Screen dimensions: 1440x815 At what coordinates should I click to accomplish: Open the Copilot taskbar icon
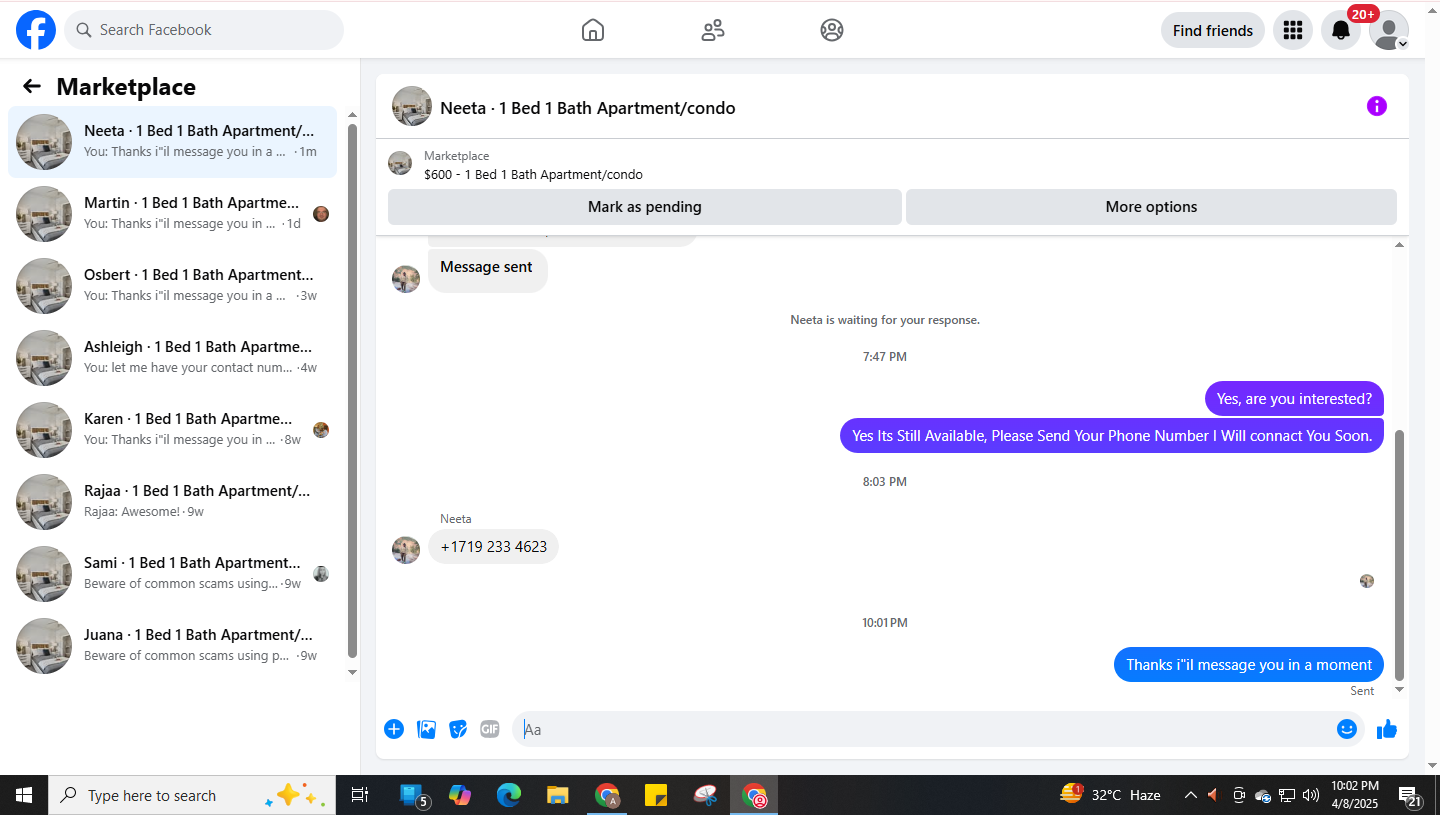(x=460, y=795)
